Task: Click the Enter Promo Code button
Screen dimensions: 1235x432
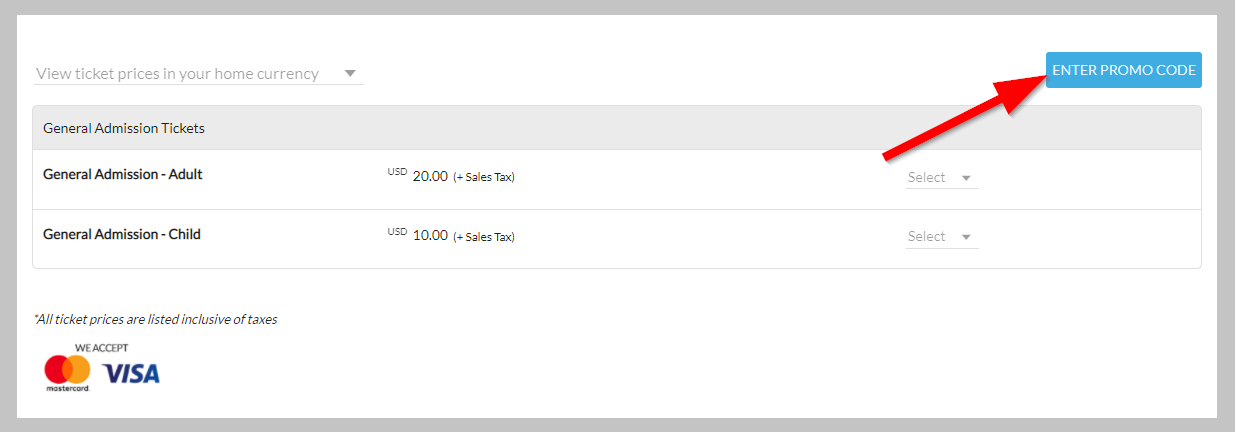Action: pos(1123,70)
